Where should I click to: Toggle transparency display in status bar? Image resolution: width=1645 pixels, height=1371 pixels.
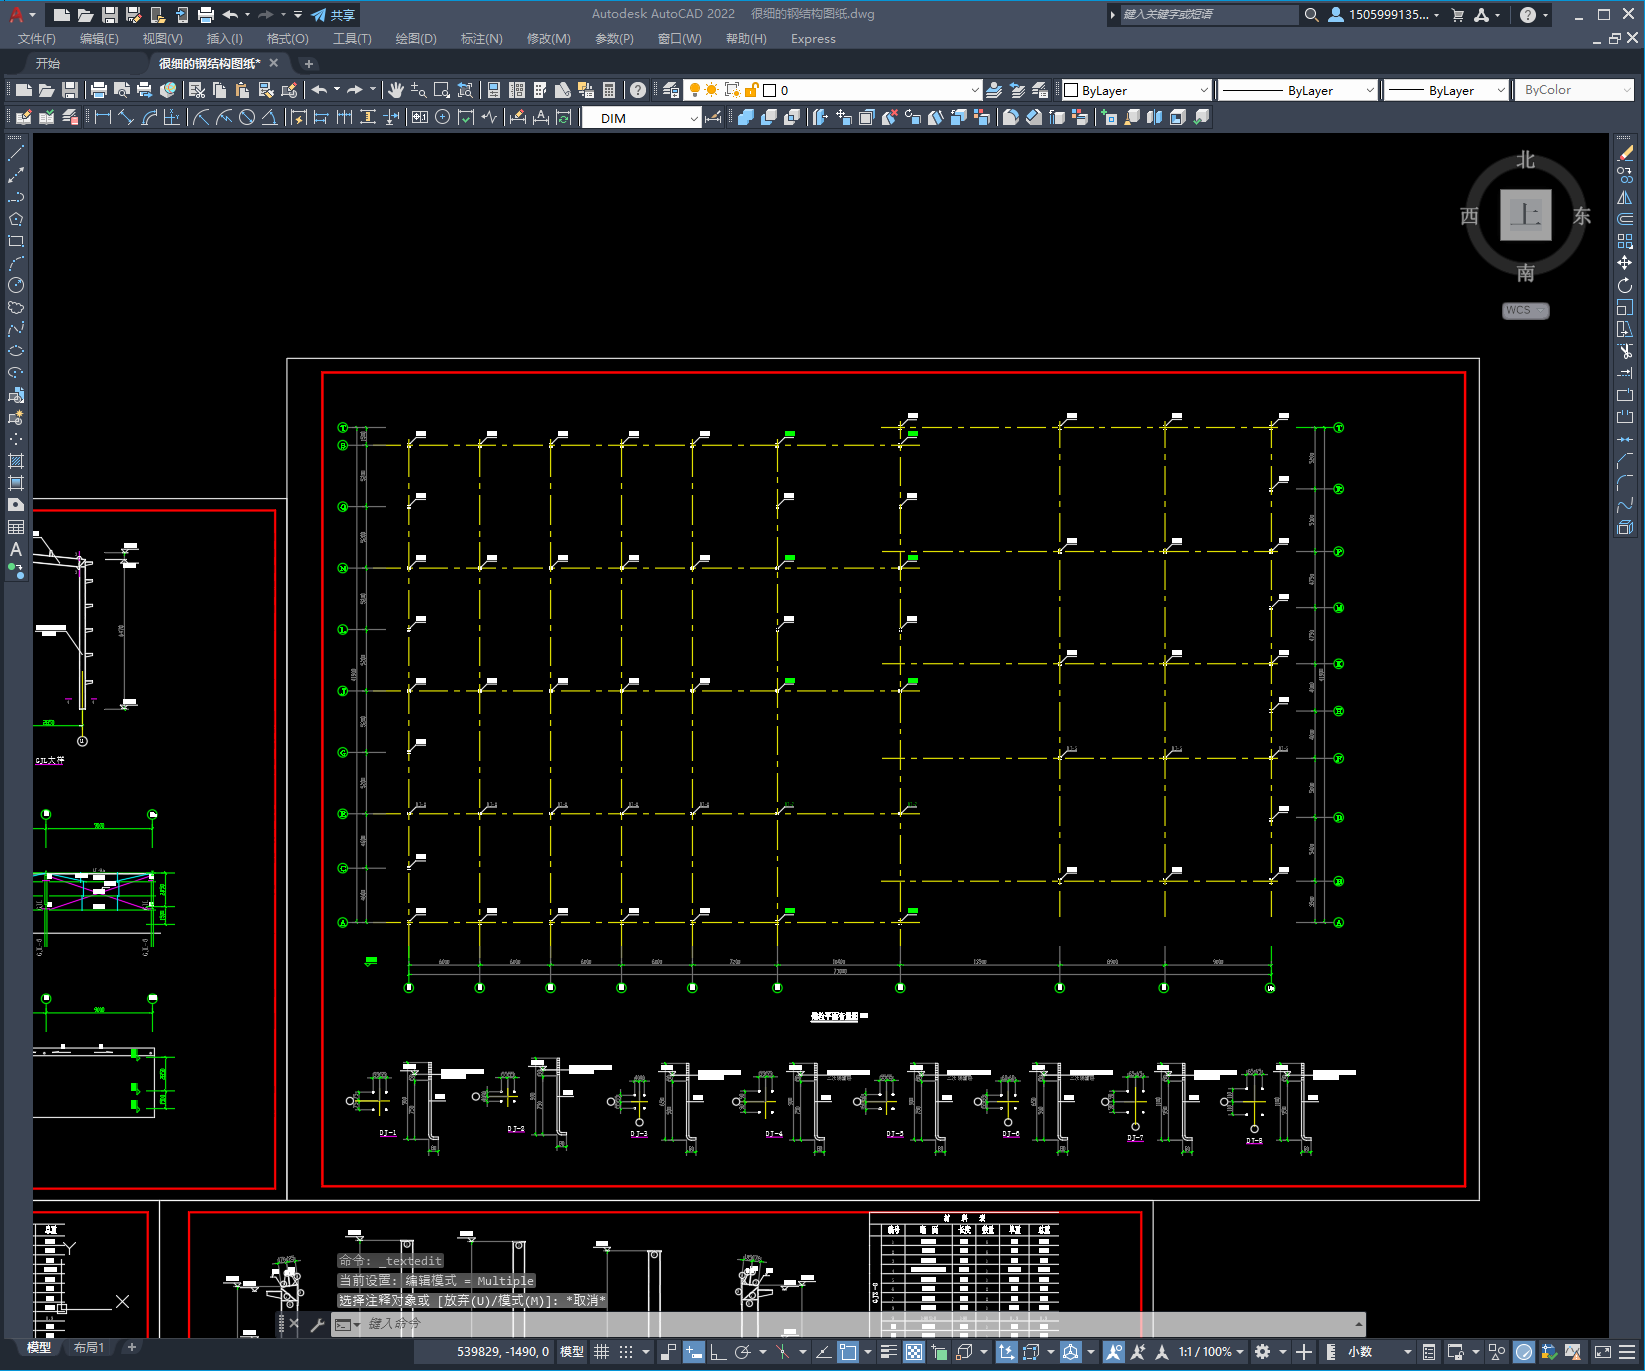(914, 1352)
